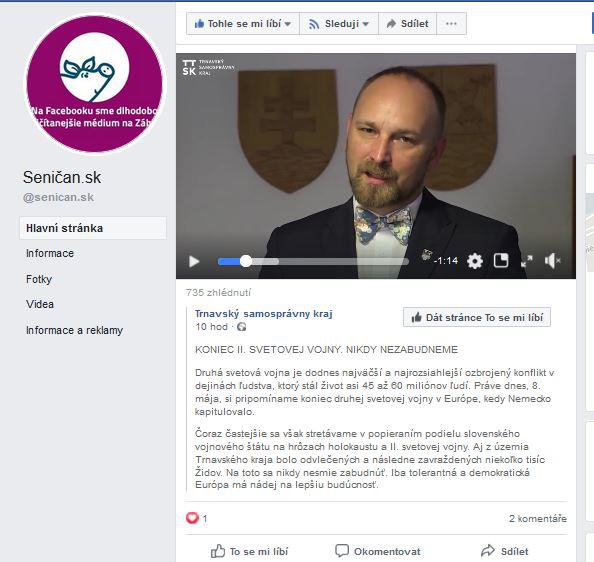Play the video

(x=194, y=261)
